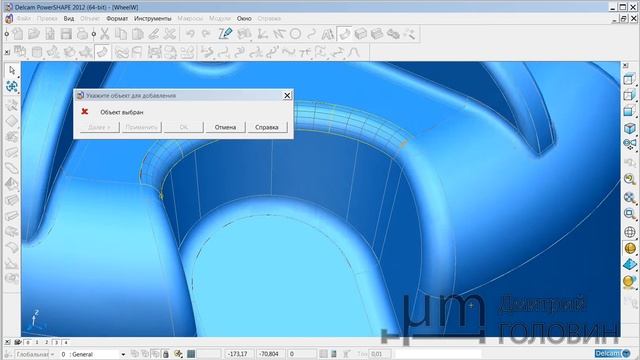Click the Print icon
Screen dimensions: 640x360
tap(82, 34)
